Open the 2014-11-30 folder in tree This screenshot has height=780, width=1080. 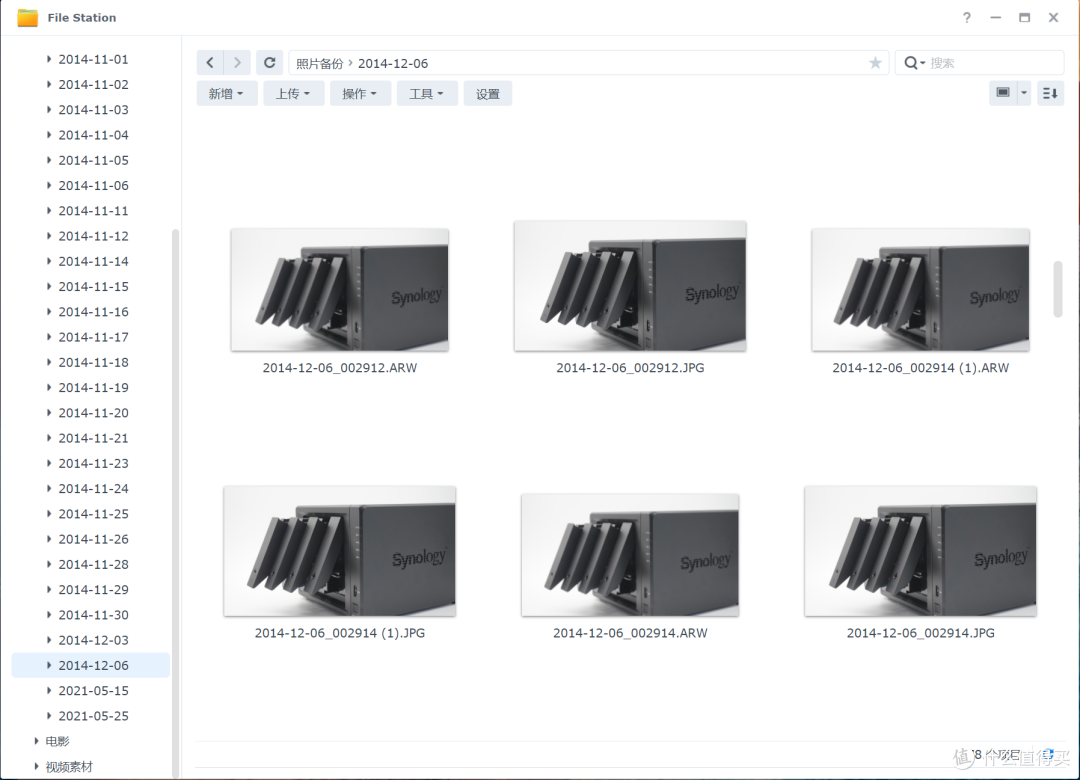point(93,615)
